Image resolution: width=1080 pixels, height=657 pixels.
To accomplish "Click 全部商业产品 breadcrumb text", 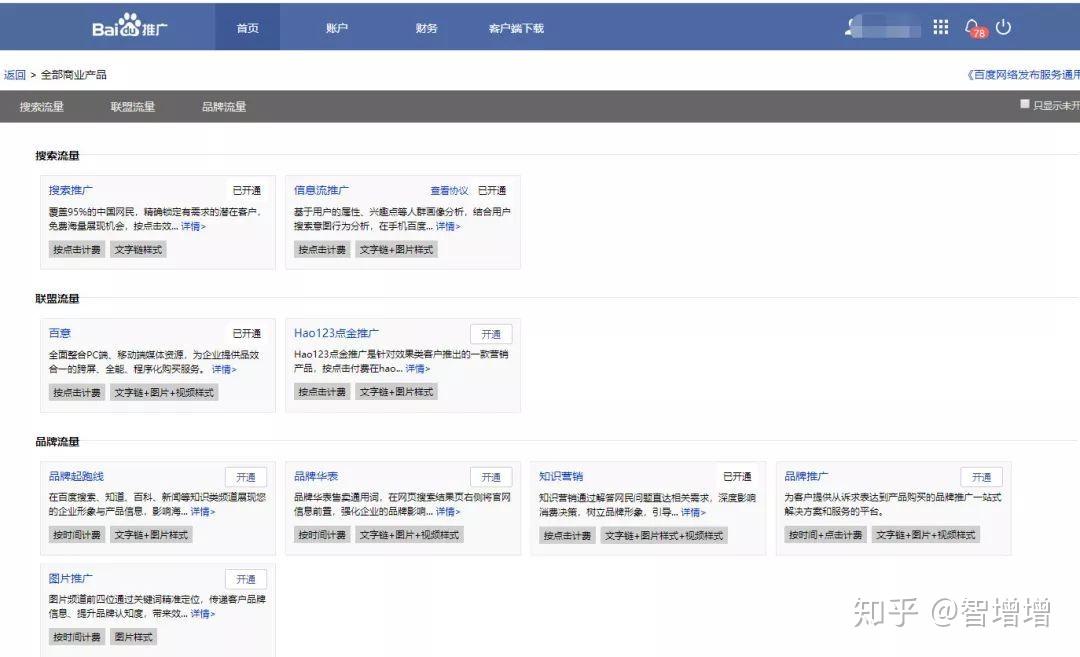I will pyautogui.click(x=74, y=74).
